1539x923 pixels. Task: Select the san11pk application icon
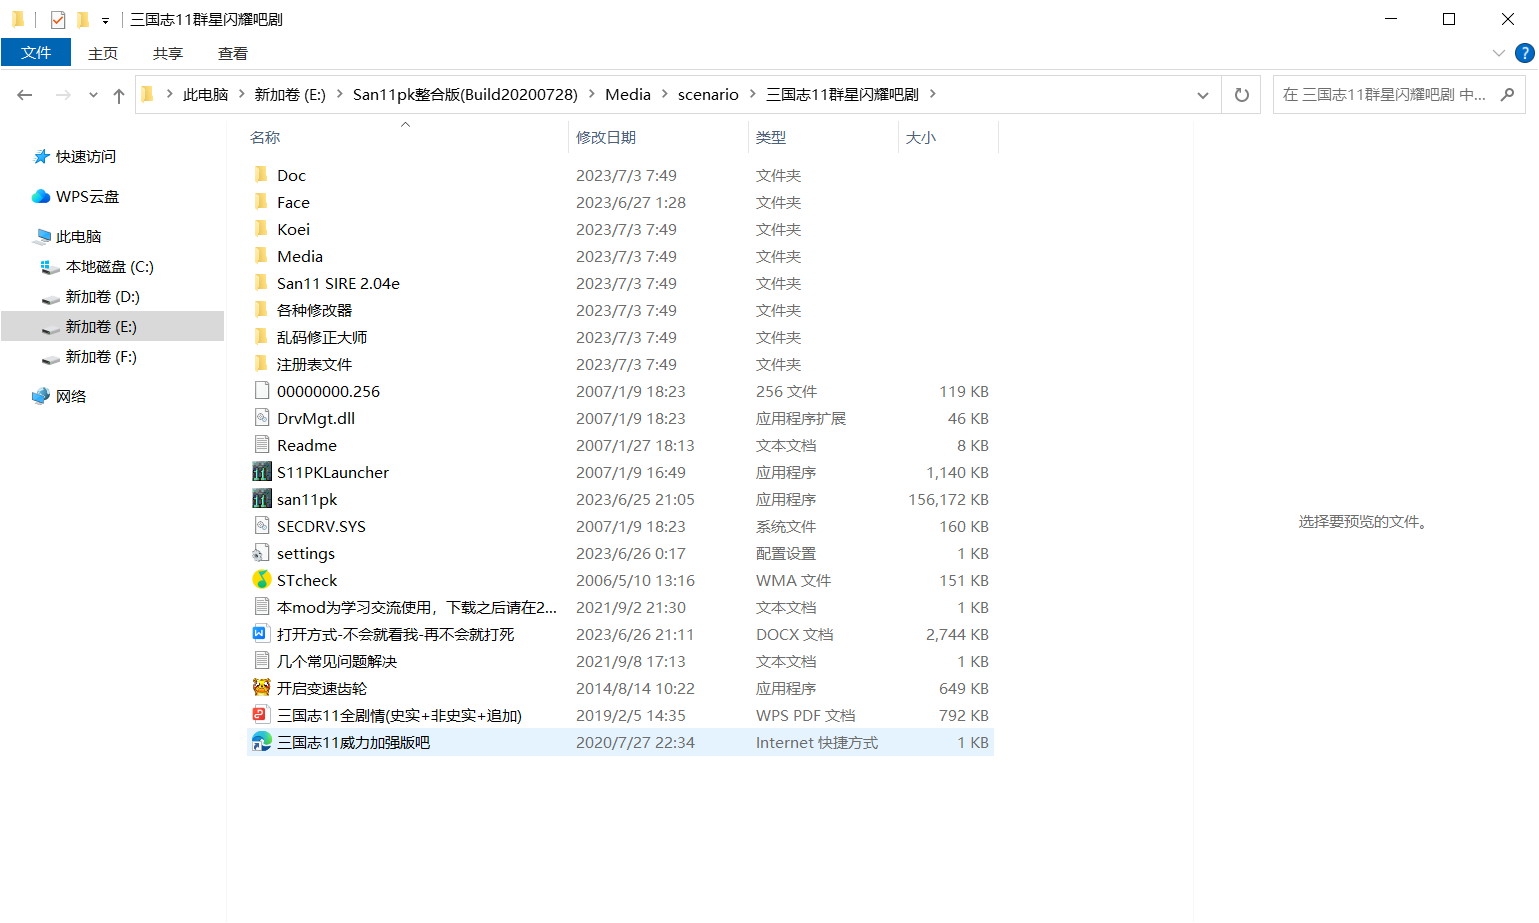pos(262,499)
